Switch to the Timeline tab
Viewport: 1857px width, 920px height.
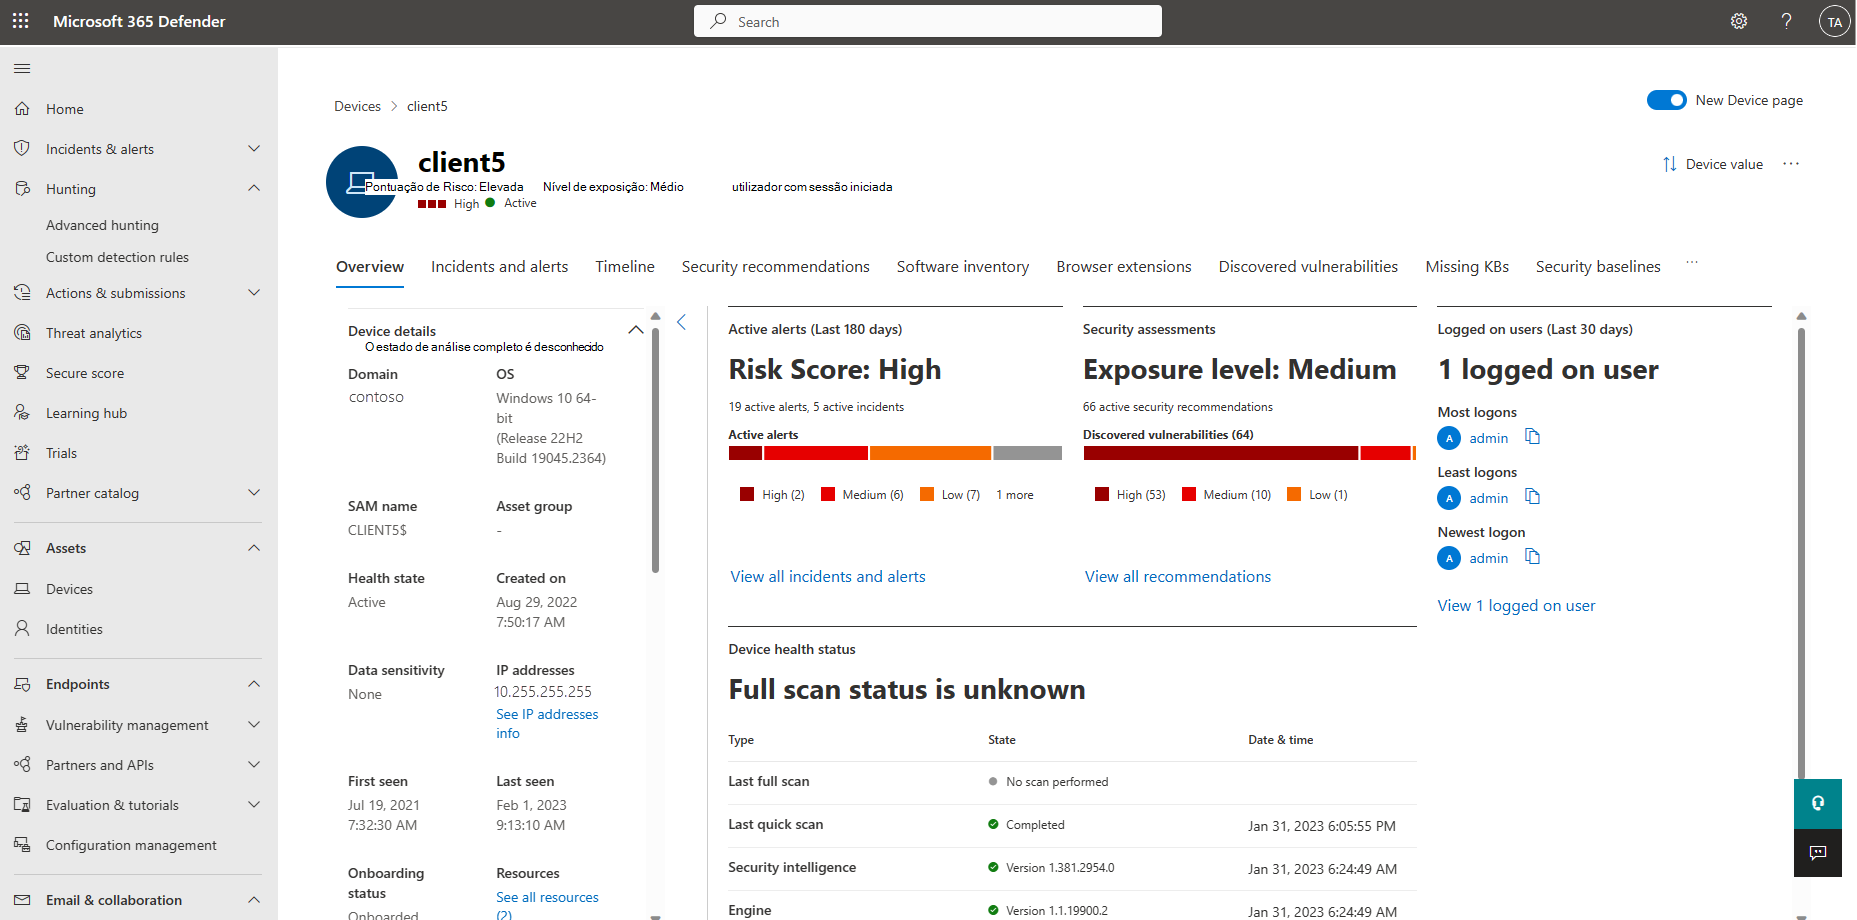coord(624,267)
